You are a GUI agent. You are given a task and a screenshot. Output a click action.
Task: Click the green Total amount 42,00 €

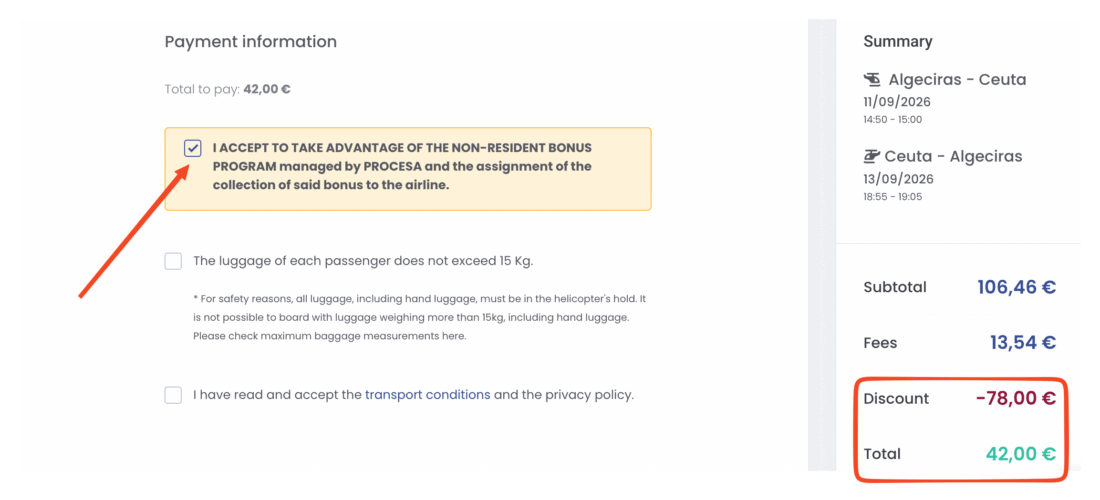click(1021, 454)
